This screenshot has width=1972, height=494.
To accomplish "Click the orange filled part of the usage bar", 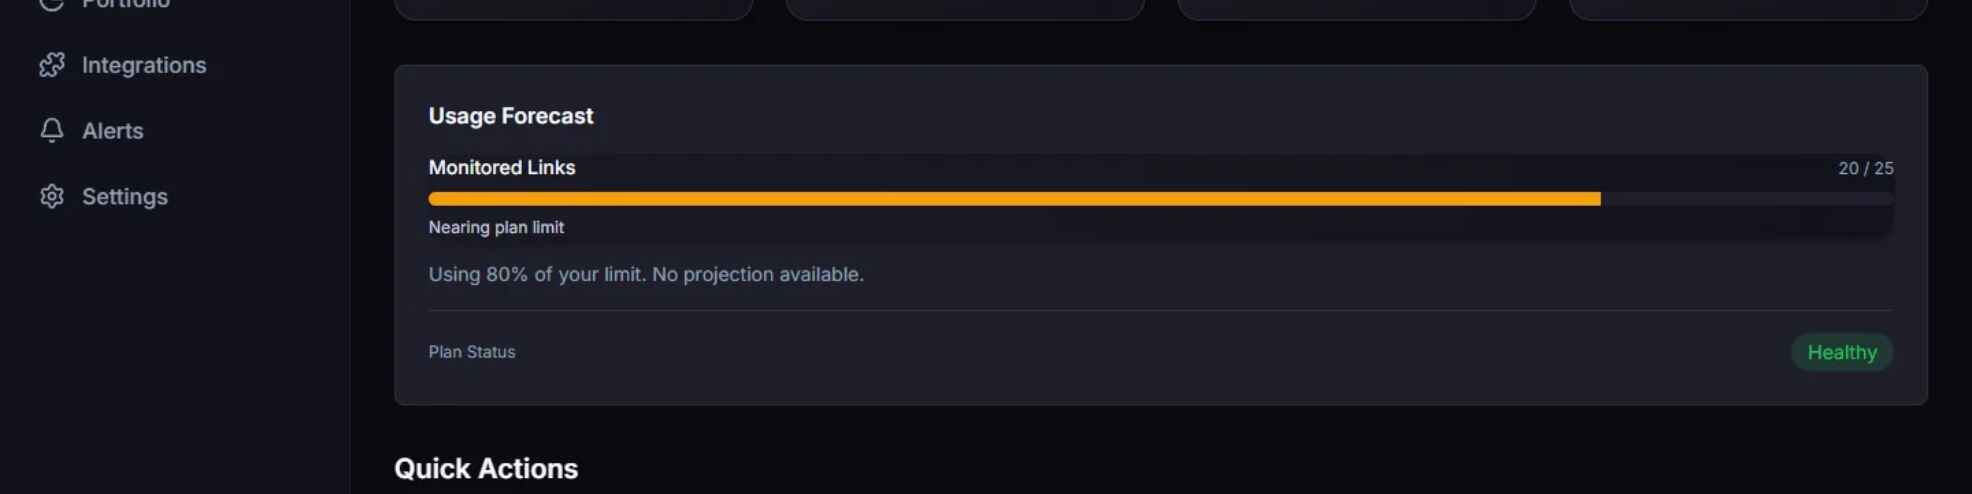I will [x=1014, y=199].
